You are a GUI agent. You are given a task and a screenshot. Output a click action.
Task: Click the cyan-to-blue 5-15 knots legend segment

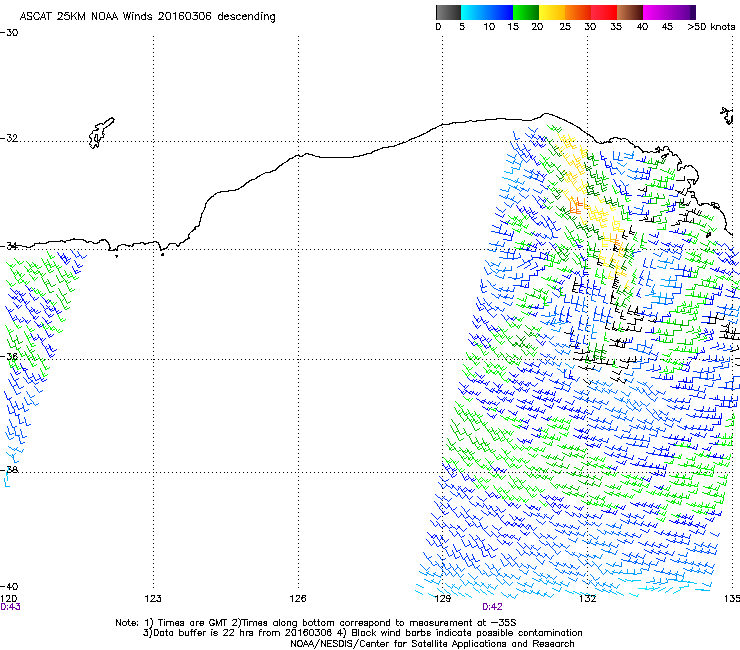coord(487,12)
